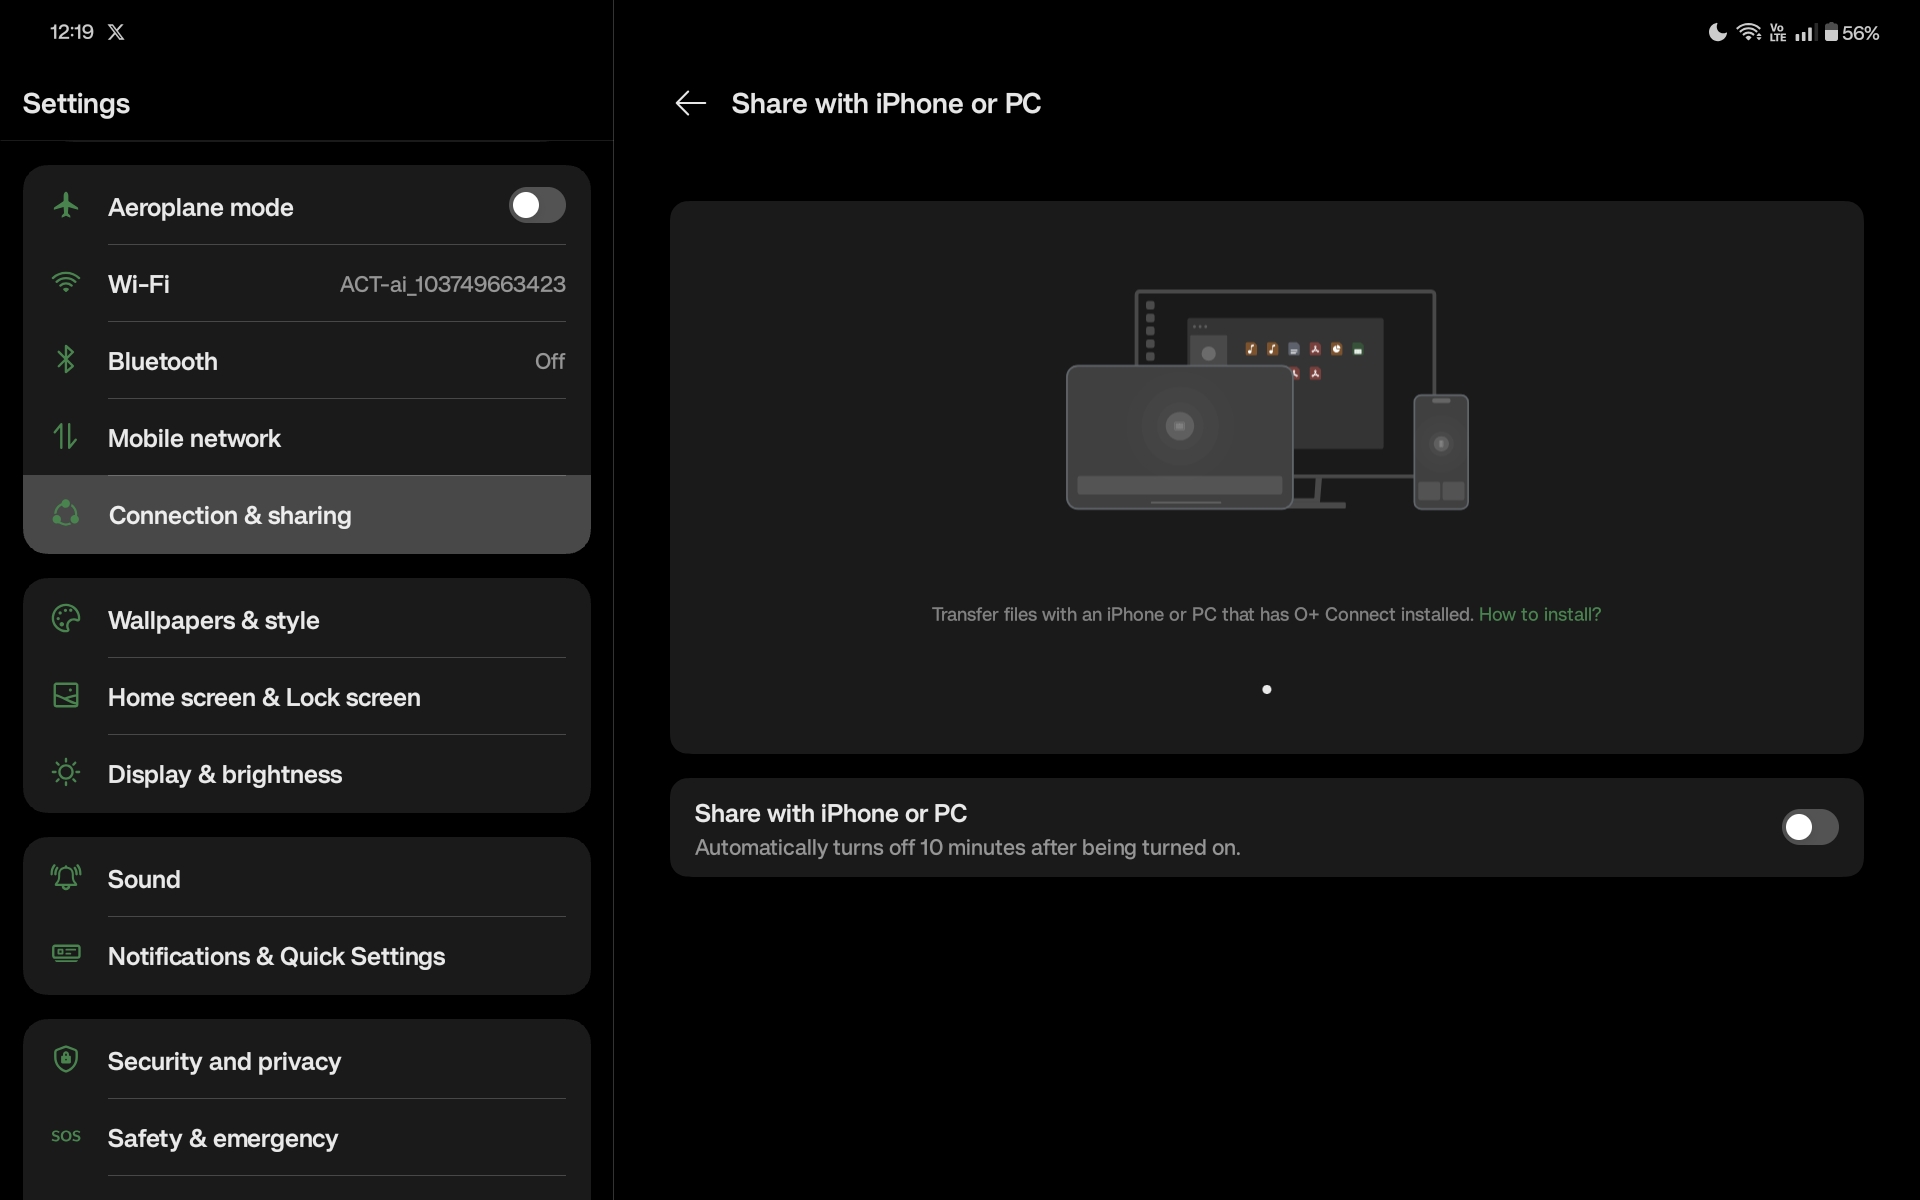Tap the Do Not Disturb moon status icon
Viewport: 1920px width, 1200px height.
[x=1717, y=32]
